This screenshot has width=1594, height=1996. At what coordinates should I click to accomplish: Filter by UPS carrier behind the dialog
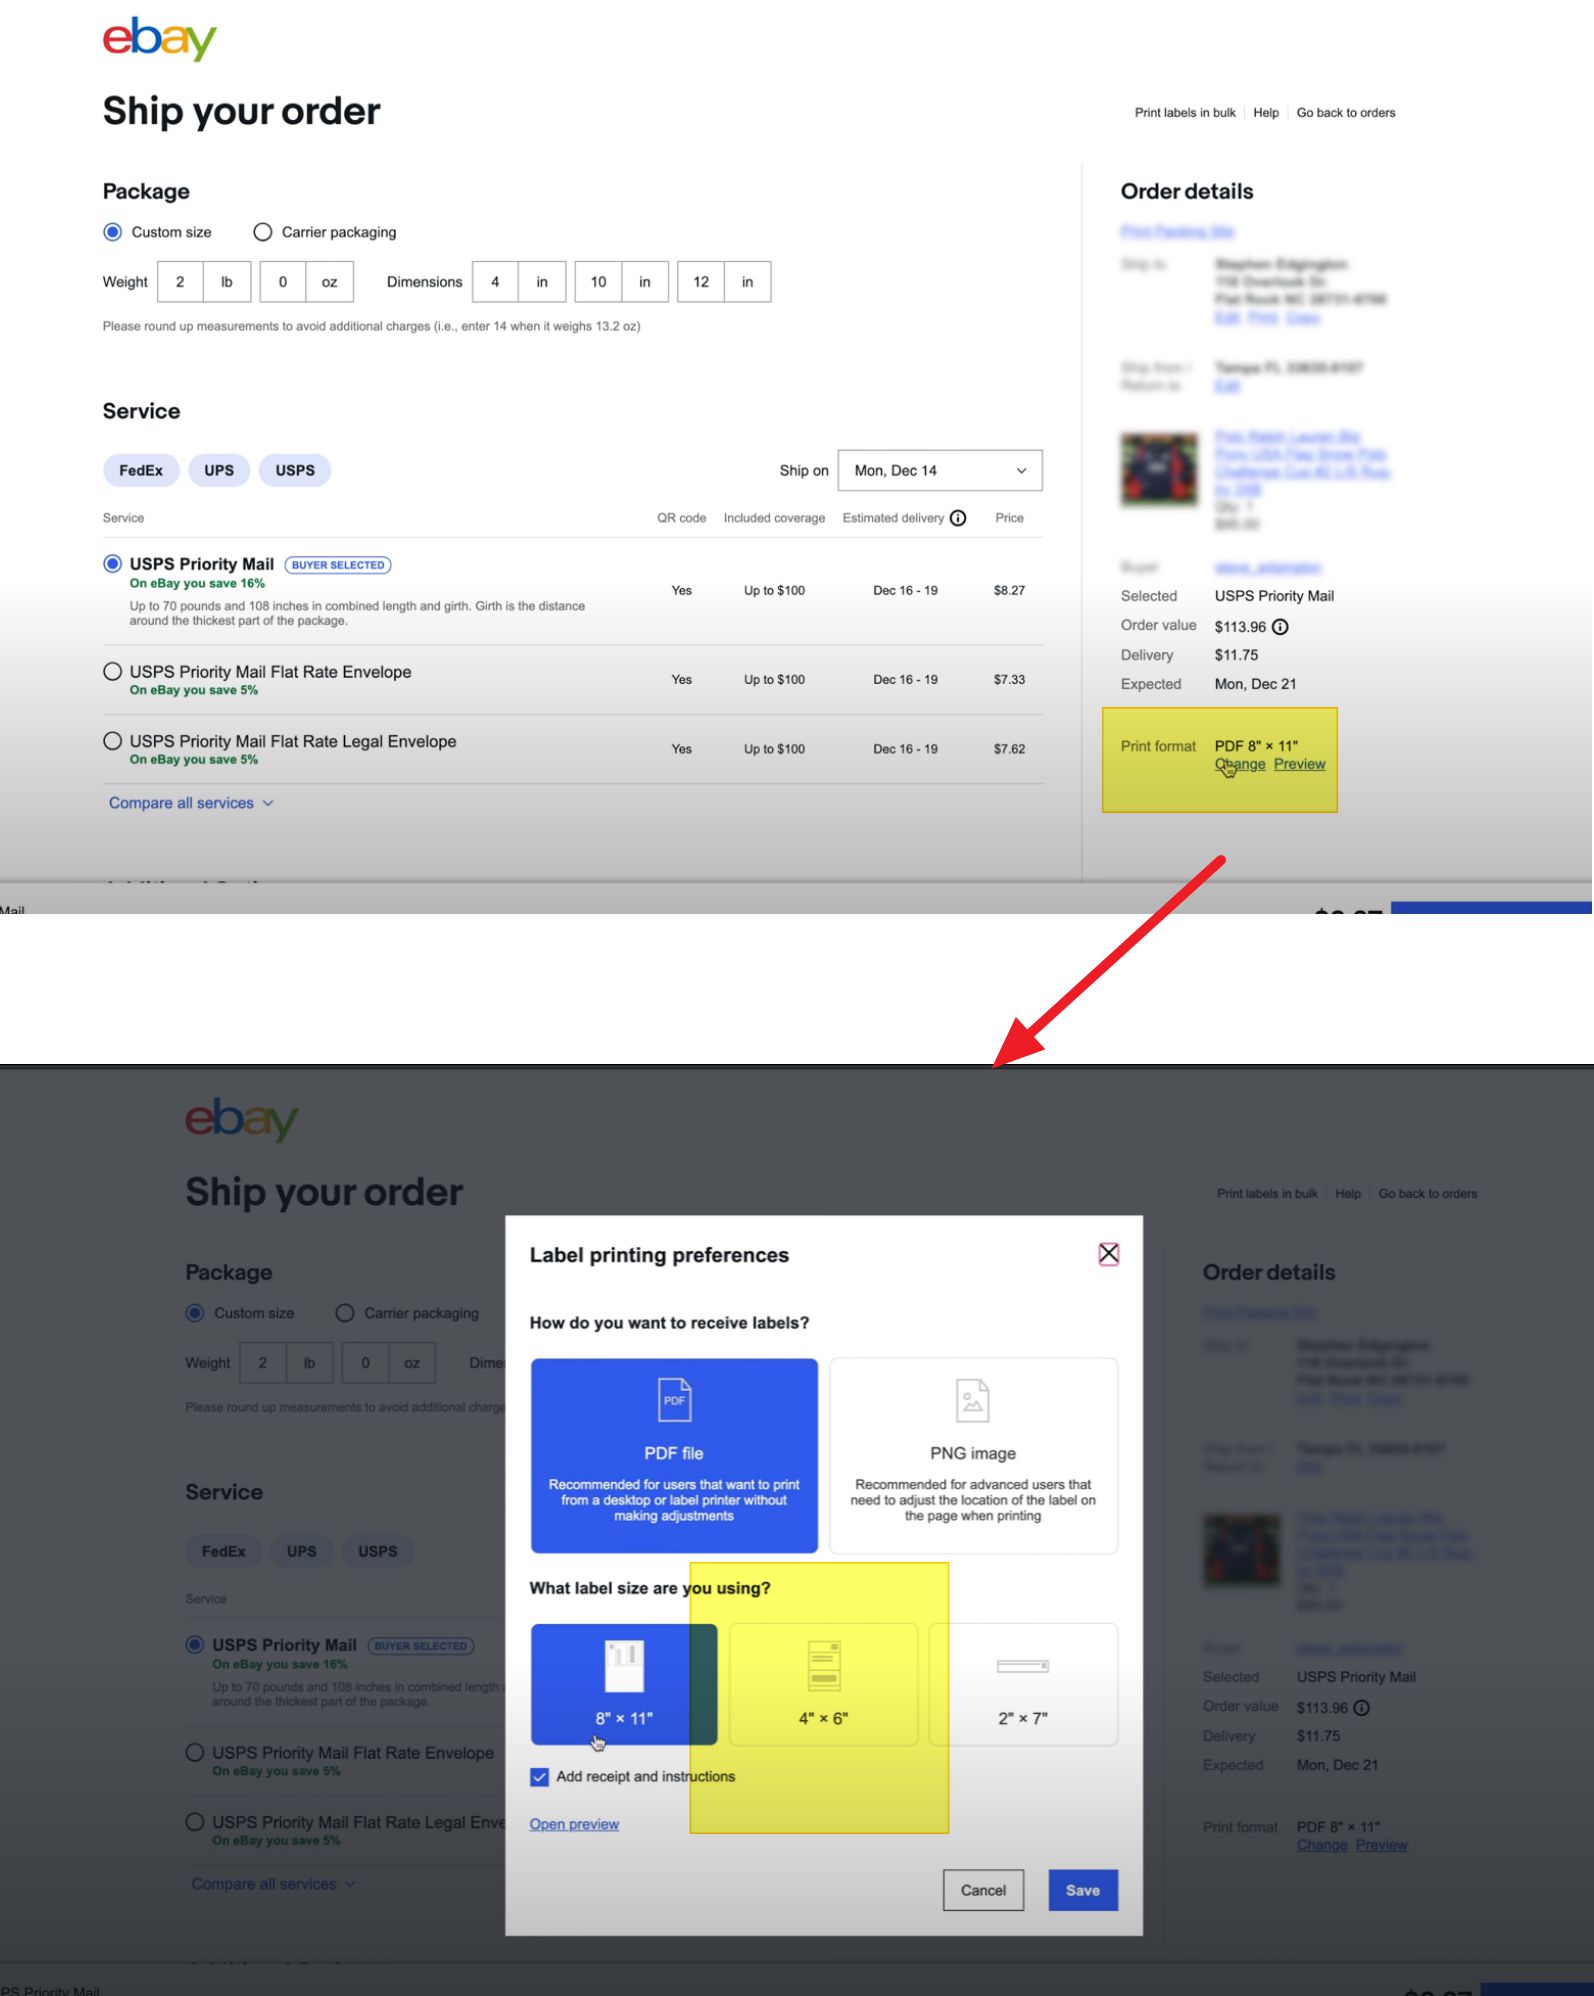[x=301, y=1551]
